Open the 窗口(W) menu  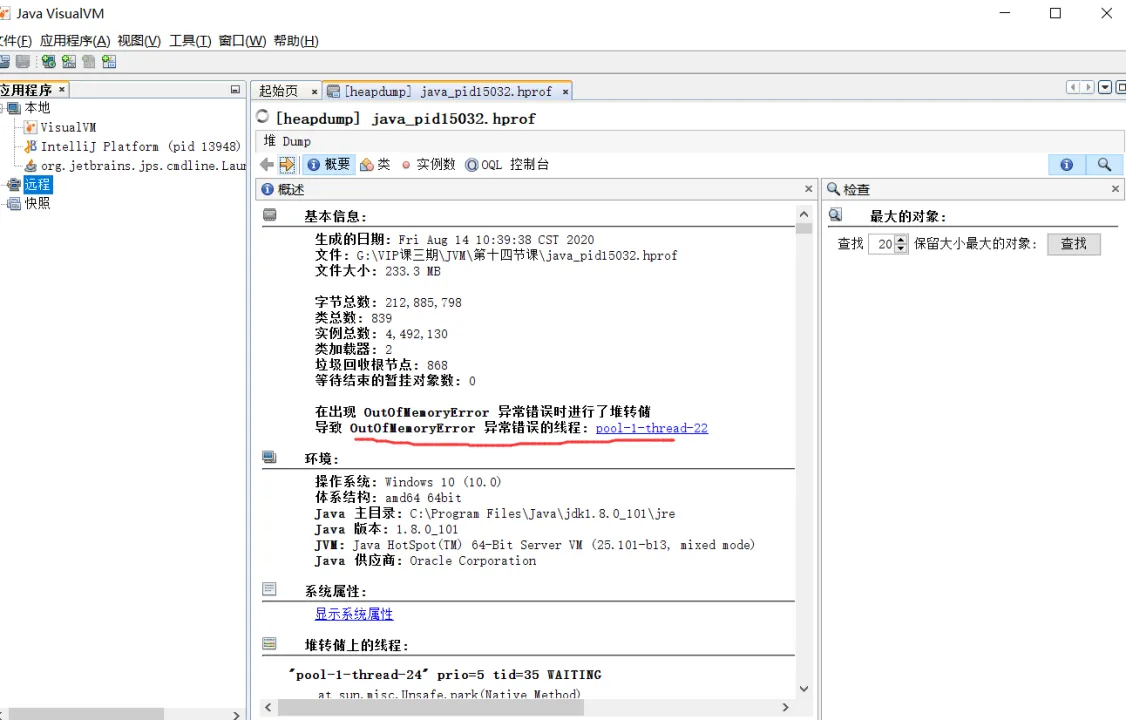242,41
